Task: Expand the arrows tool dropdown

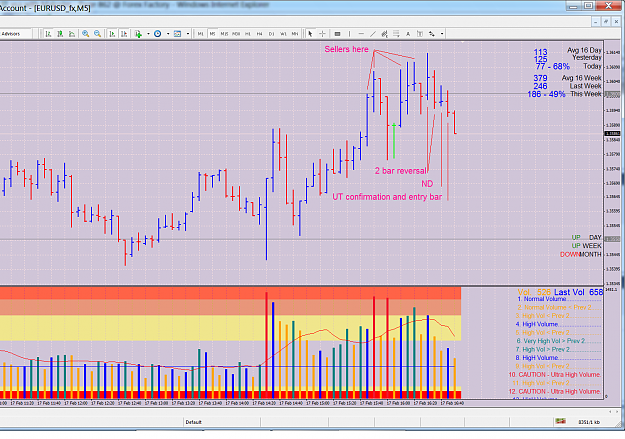Action: click(442, 34)
